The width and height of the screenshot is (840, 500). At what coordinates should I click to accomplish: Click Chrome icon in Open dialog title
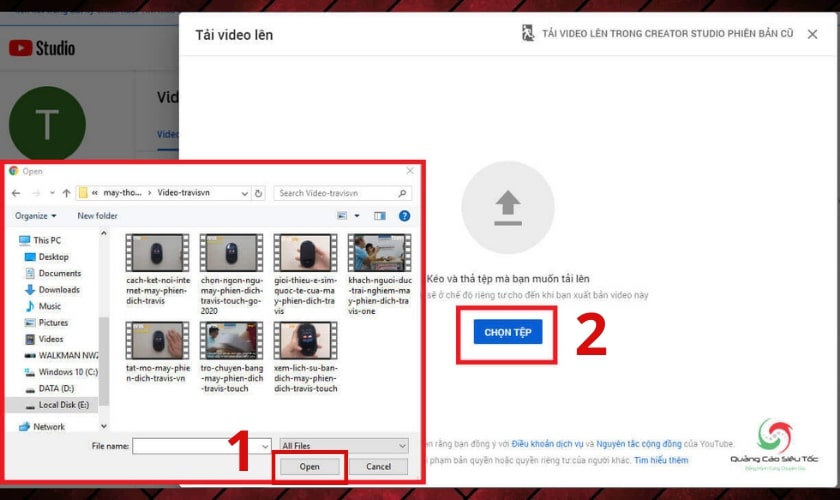coord(13,171)
